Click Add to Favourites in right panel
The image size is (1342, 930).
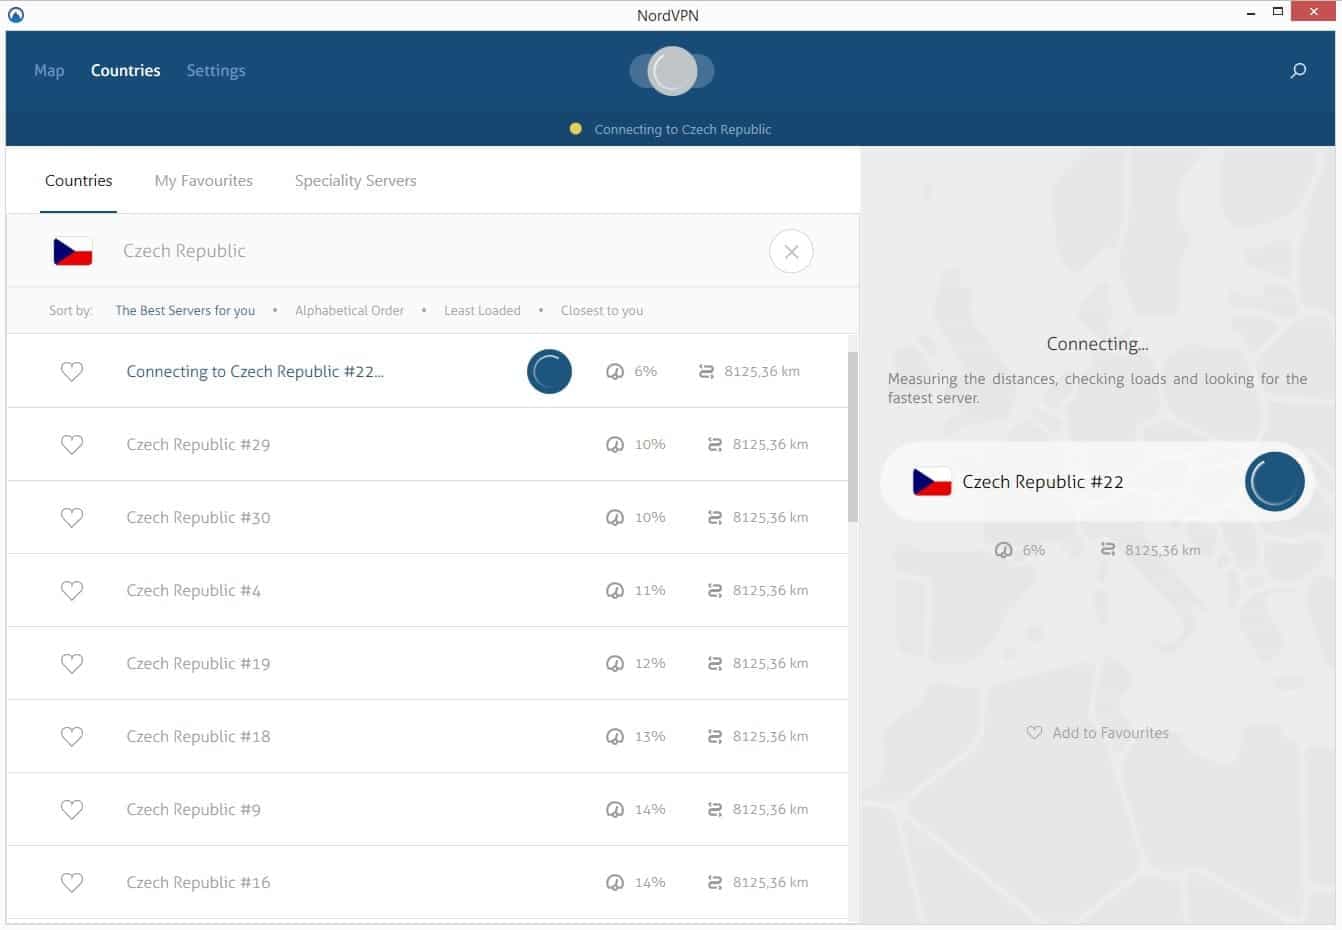(x=1098, y=733)
